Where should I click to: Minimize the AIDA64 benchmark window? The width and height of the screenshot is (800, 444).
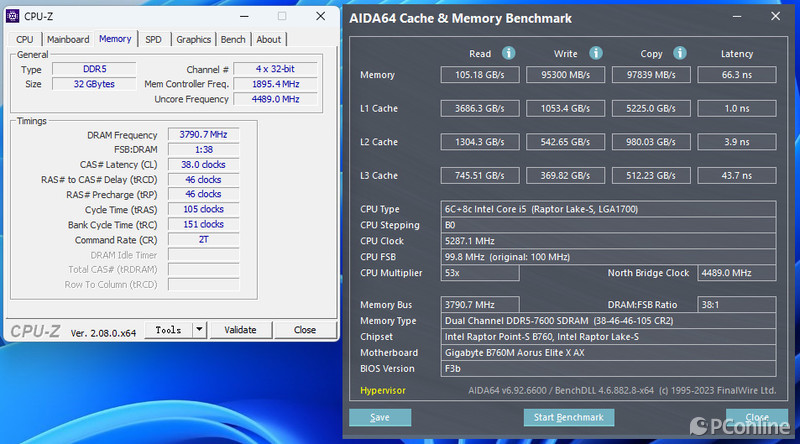coord(737,17)
